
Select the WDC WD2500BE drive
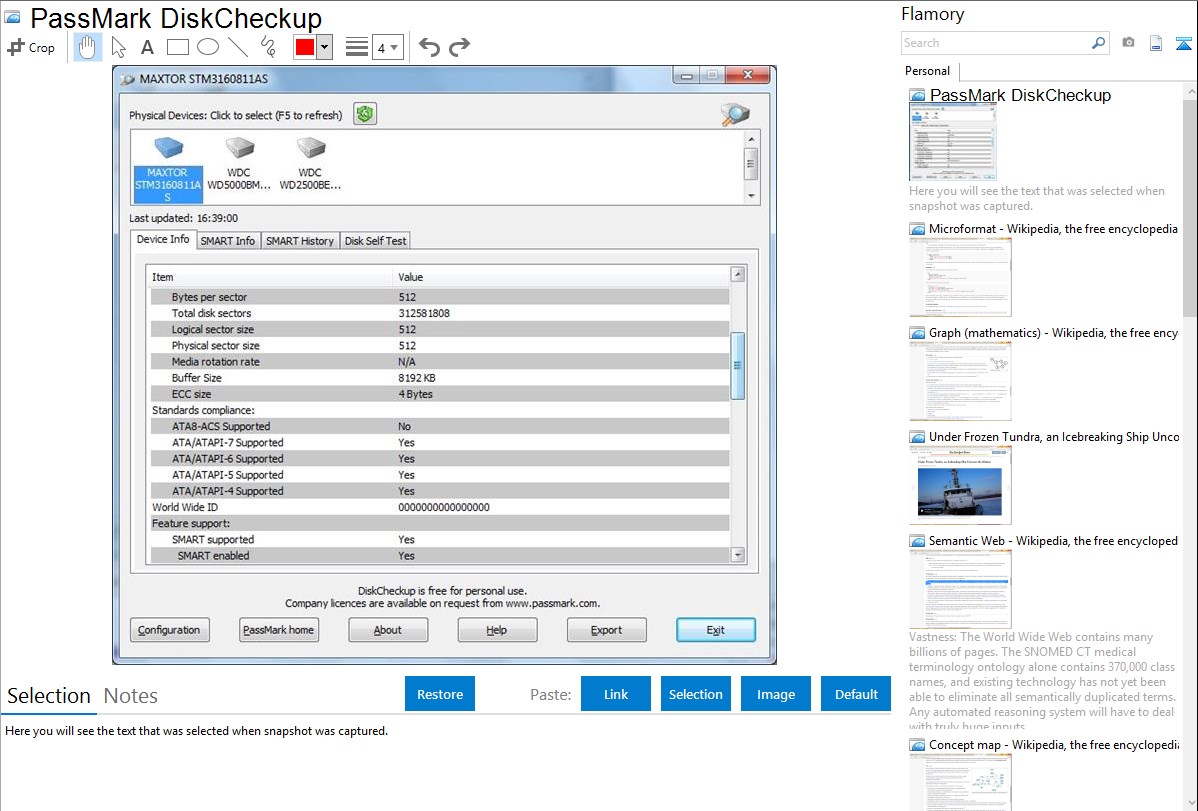(x=310, y=164)
